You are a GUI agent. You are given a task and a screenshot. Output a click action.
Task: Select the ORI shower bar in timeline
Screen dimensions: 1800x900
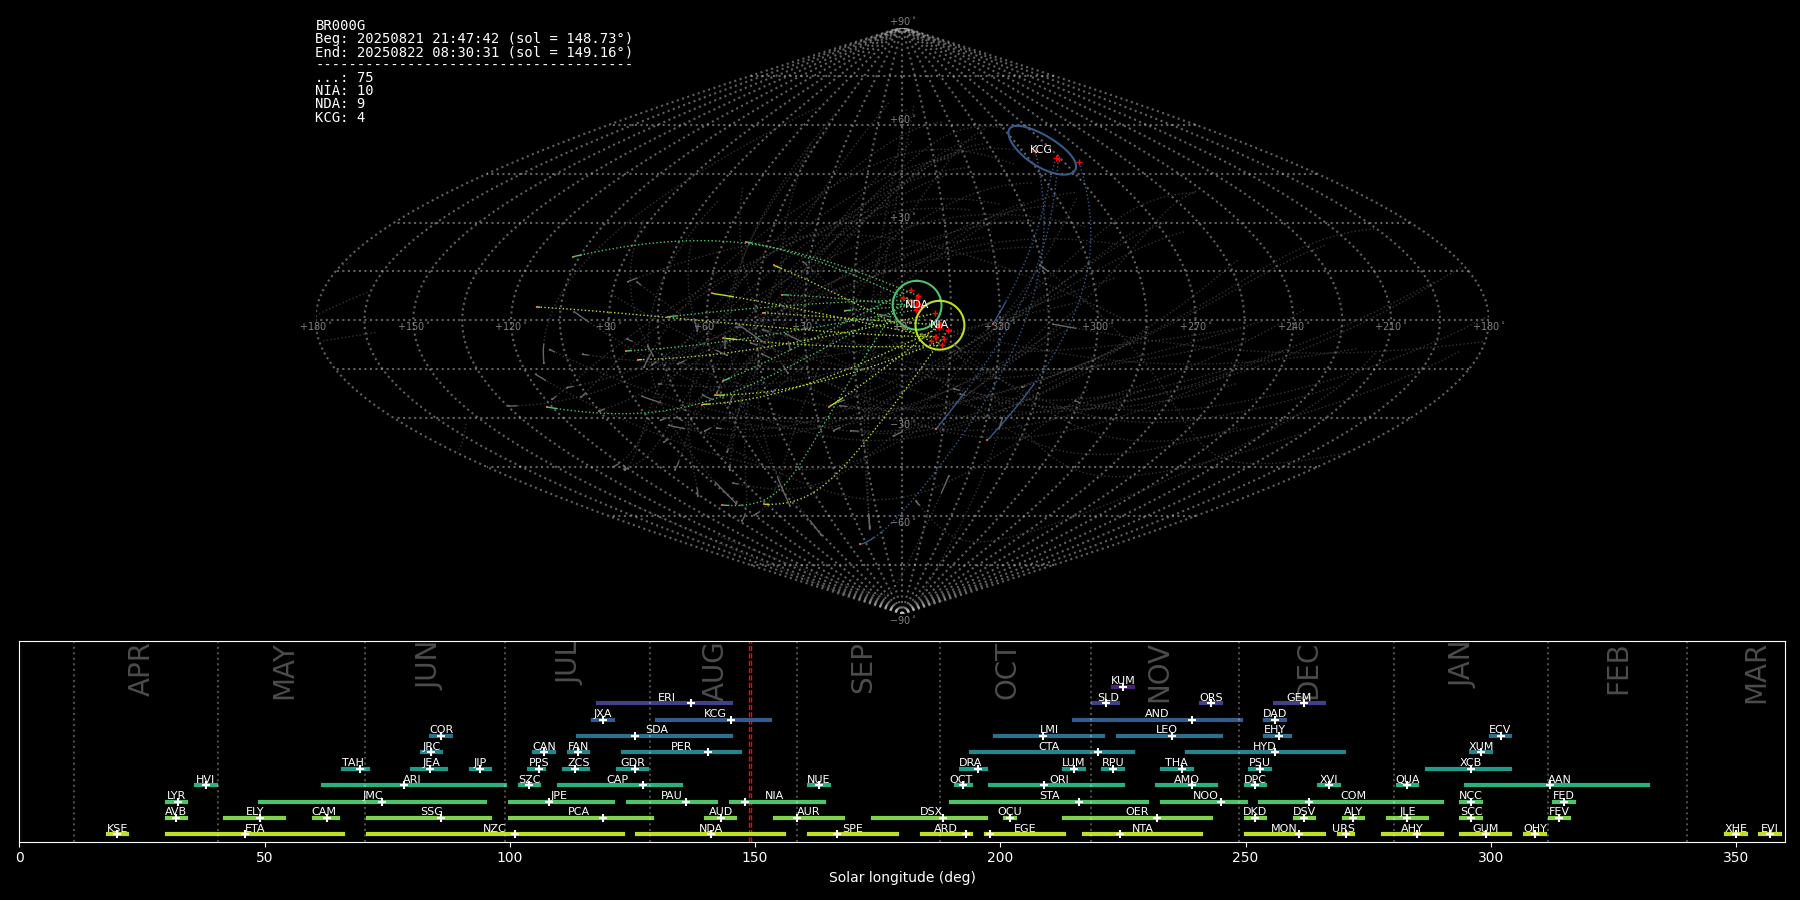click(1056, 785)
